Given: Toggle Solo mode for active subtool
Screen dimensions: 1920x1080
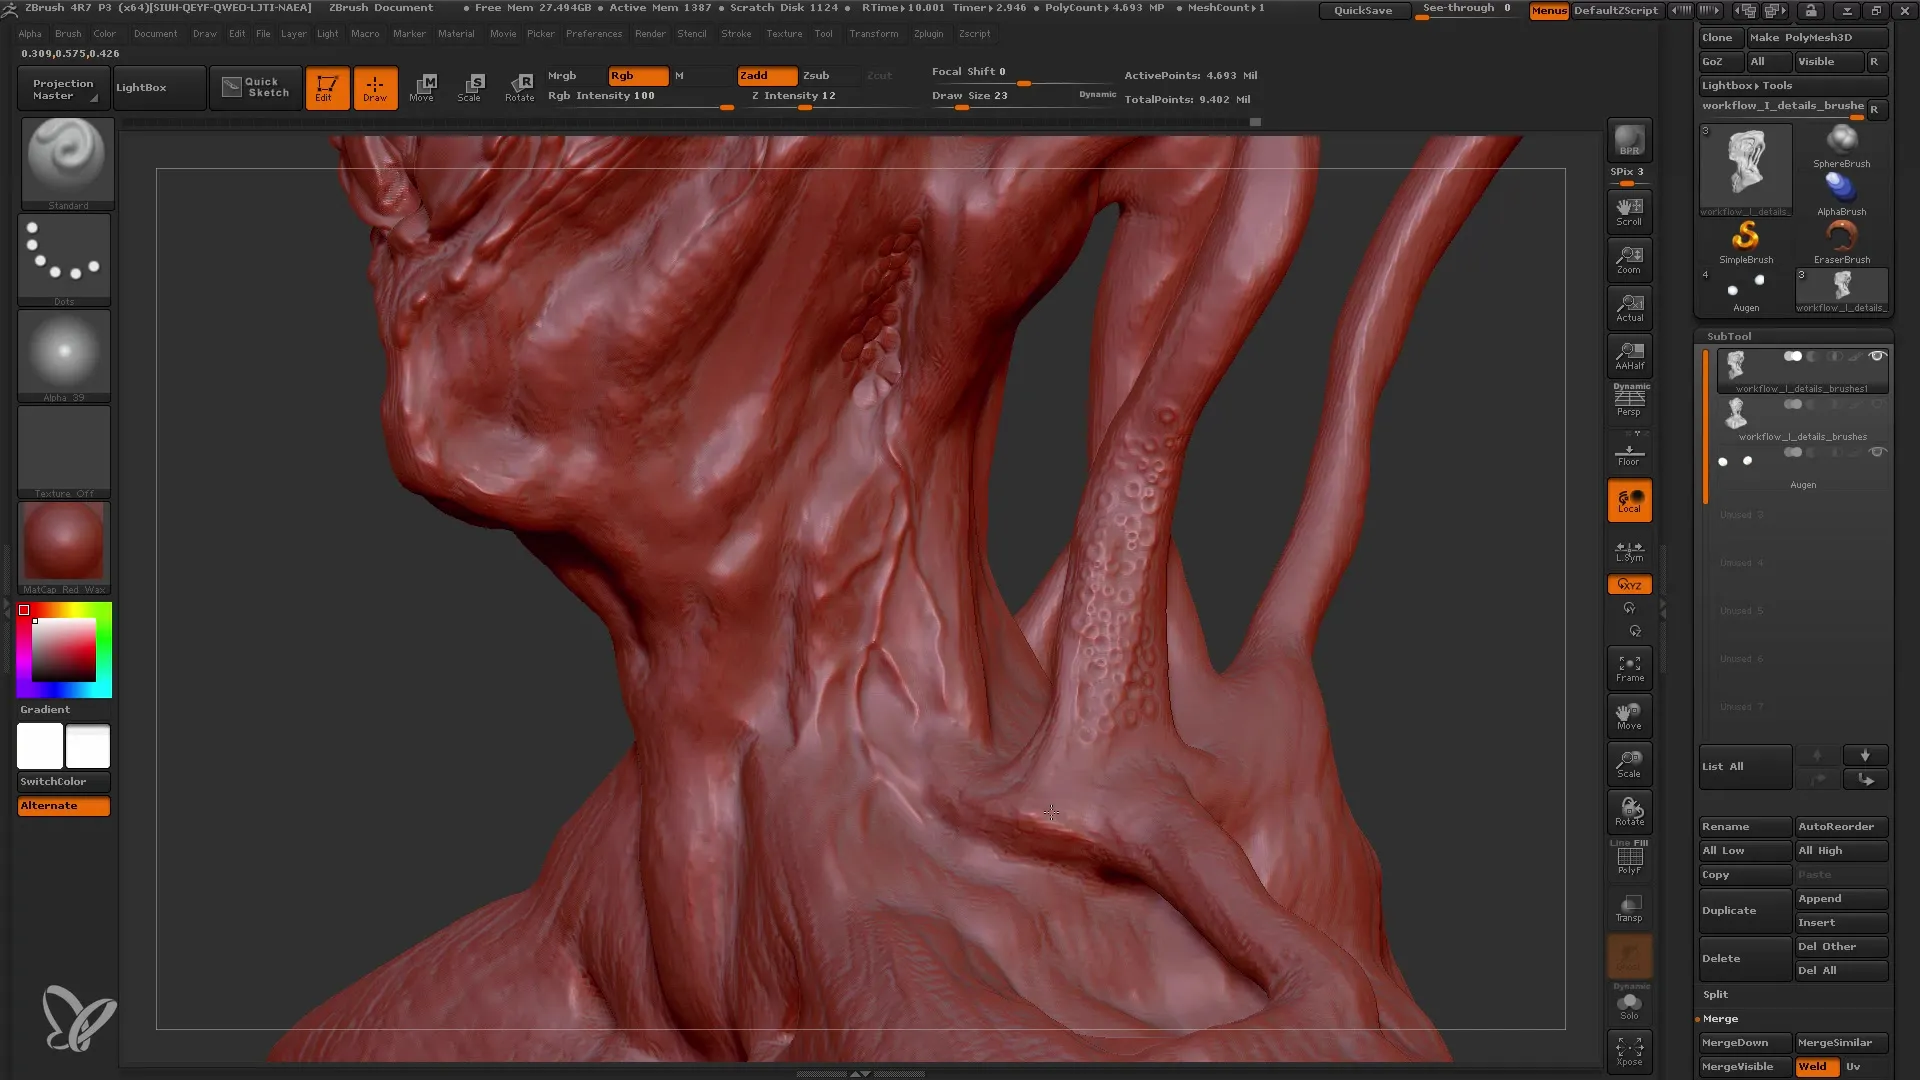Looking at the screenshot, I should click(1630, 1005).
